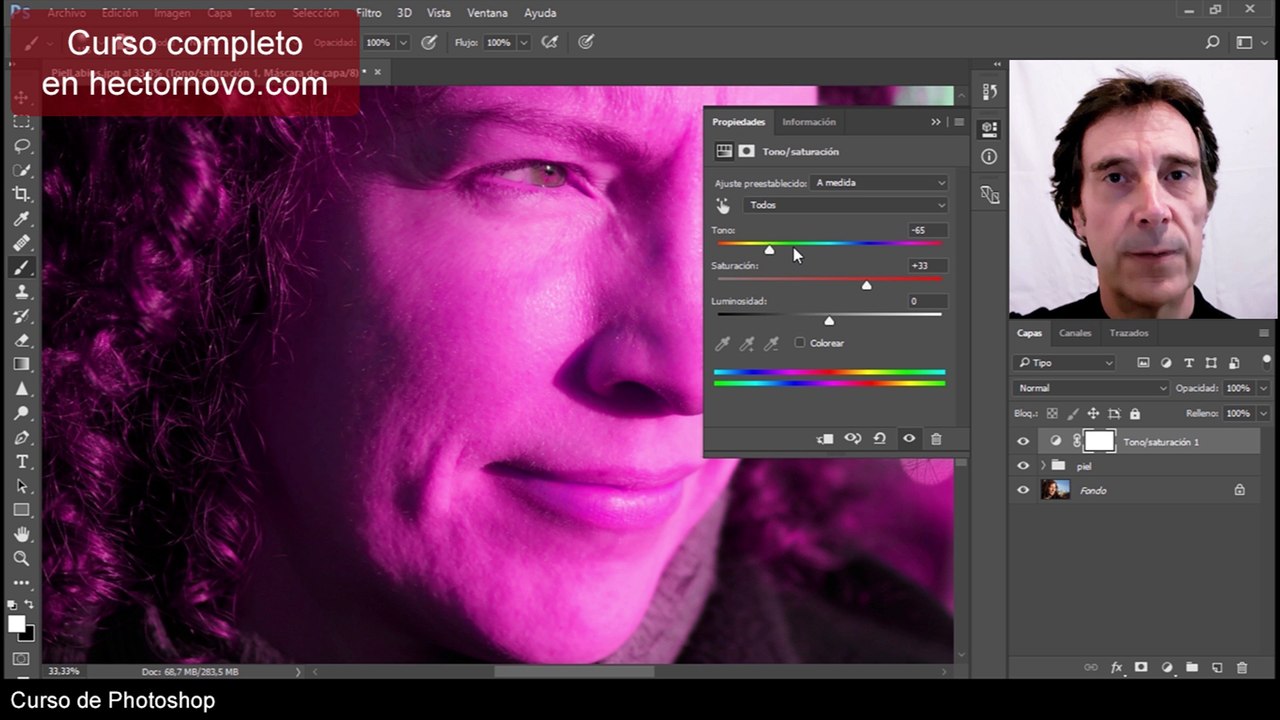The width and height of the screenshot is (1280, 720).
Task: Click the Tono slider handle
Action: tap(769, 250)
